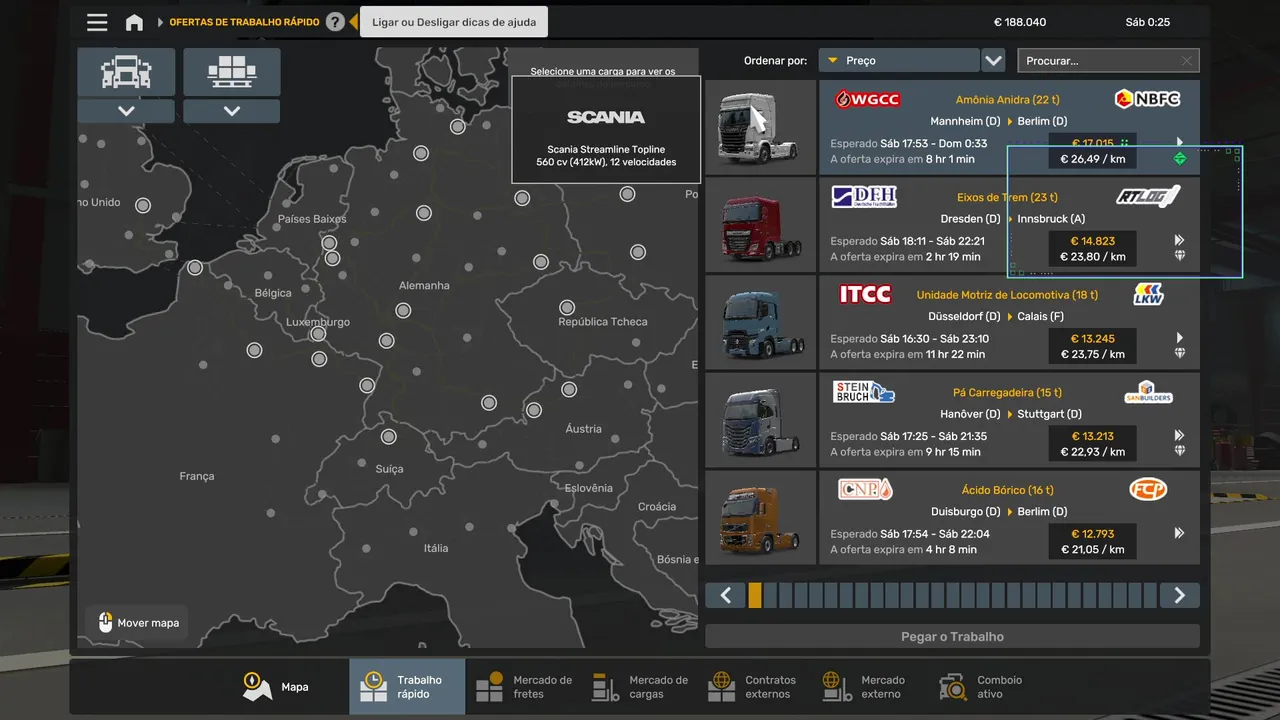
Task: Open the Mercado de fretes tab
Action: (524, 687)
